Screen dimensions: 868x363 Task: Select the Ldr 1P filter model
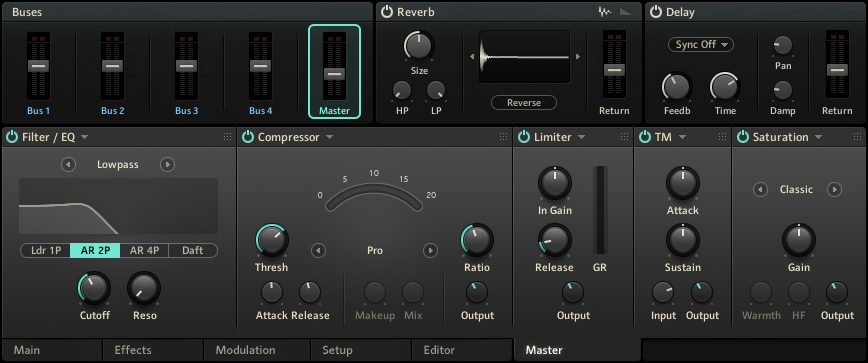click(45, 251)
